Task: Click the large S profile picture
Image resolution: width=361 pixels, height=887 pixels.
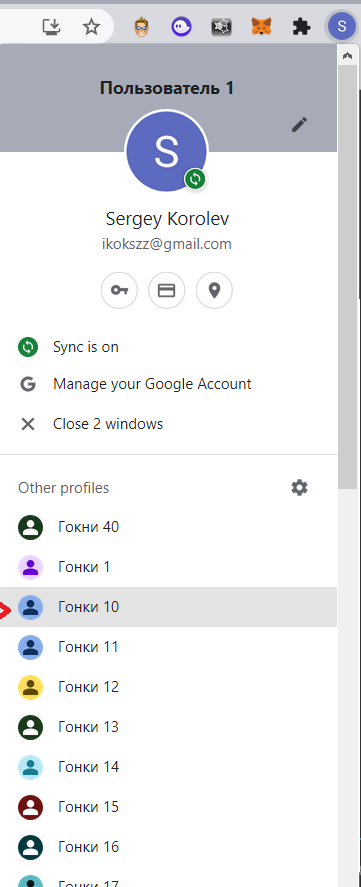Action: (x=166, y=151)
